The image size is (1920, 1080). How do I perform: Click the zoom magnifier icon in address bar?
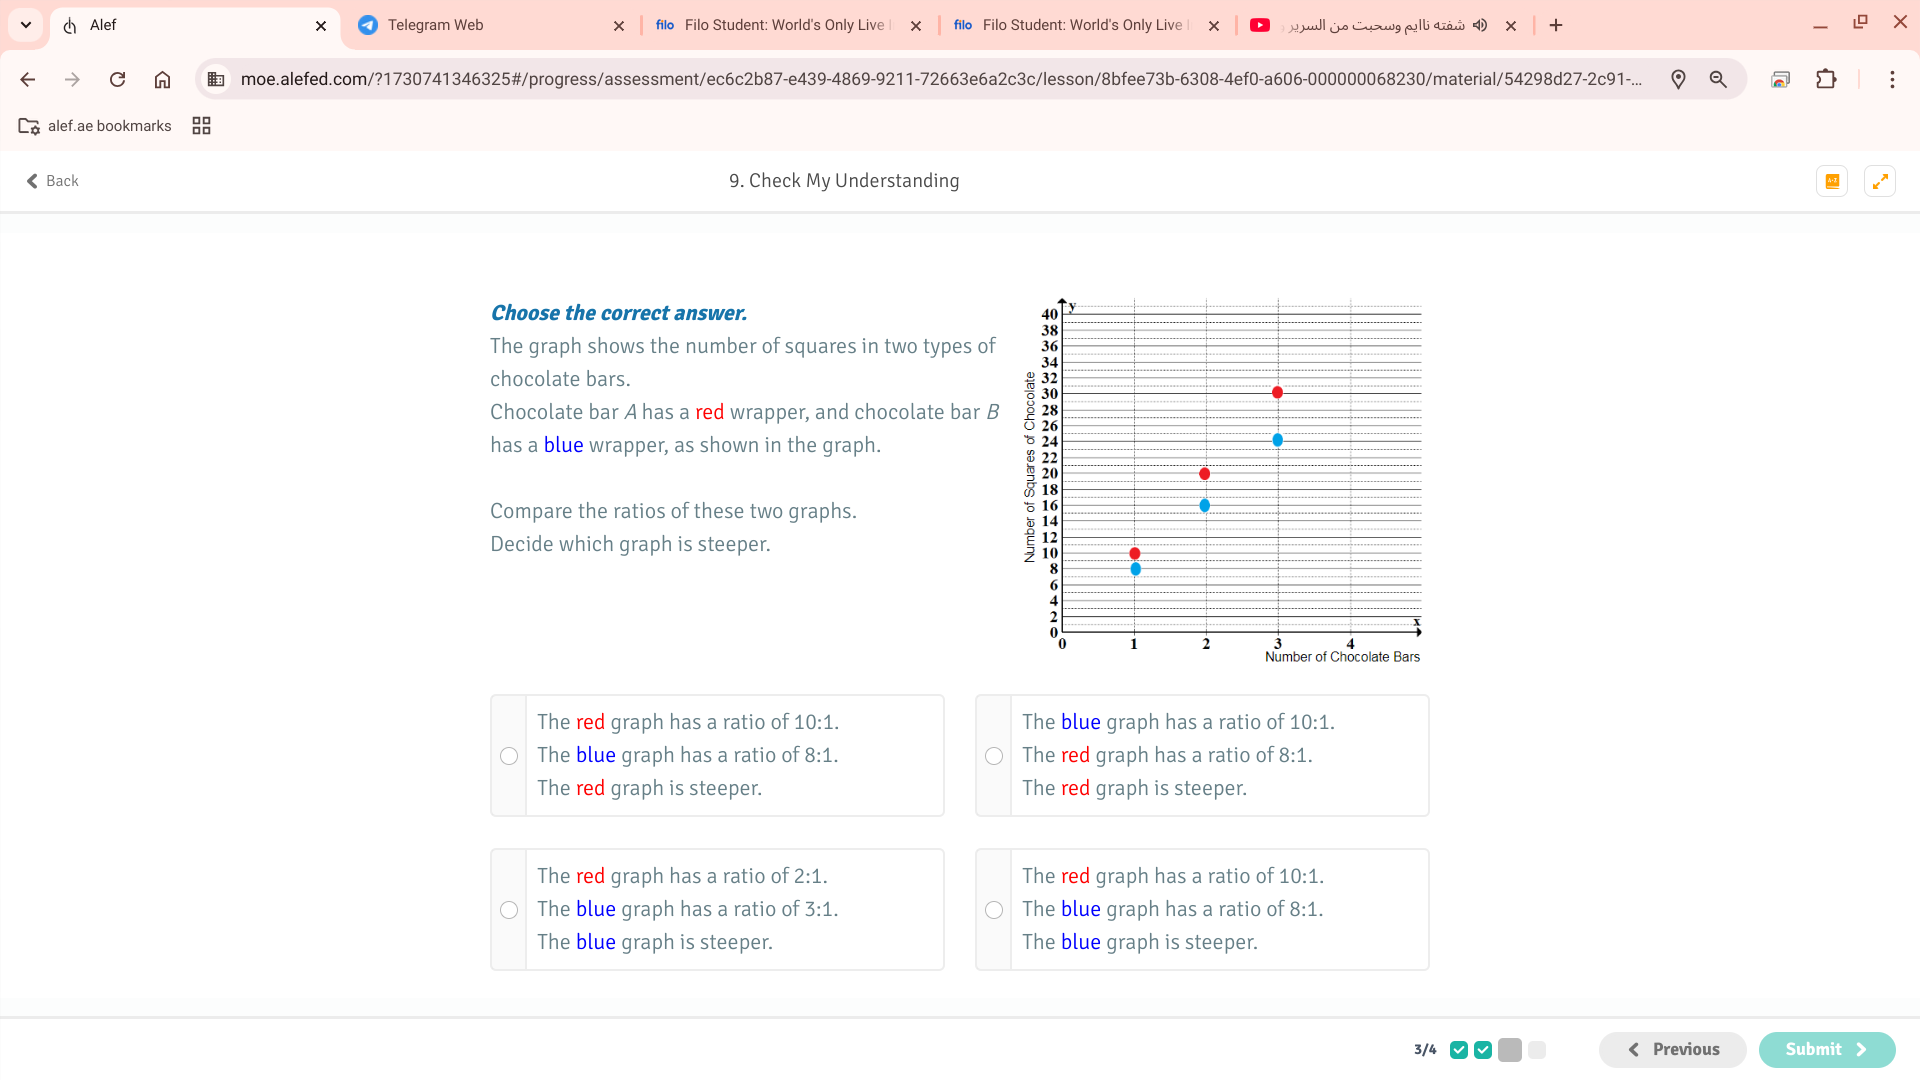1718,79
